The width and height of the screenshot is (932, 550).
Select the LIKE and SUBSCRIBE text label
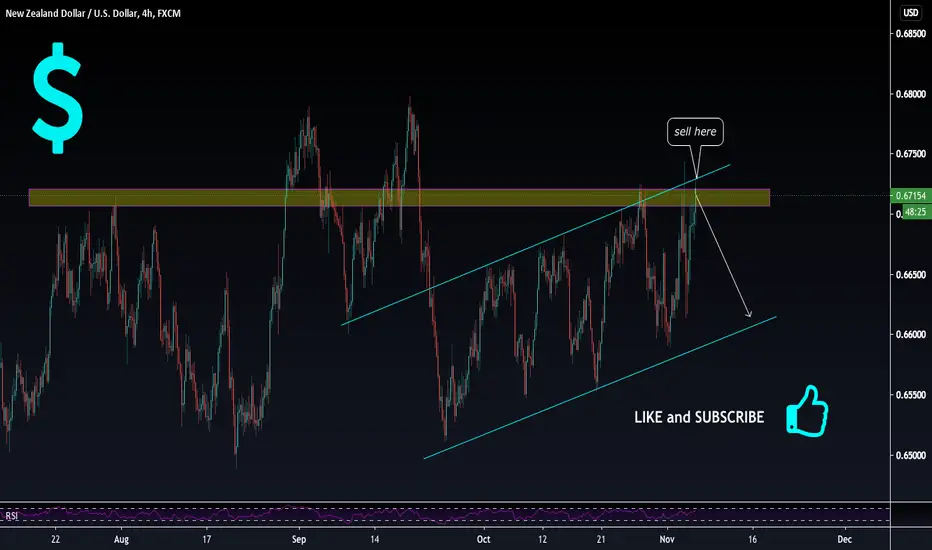tap(699, 417)
